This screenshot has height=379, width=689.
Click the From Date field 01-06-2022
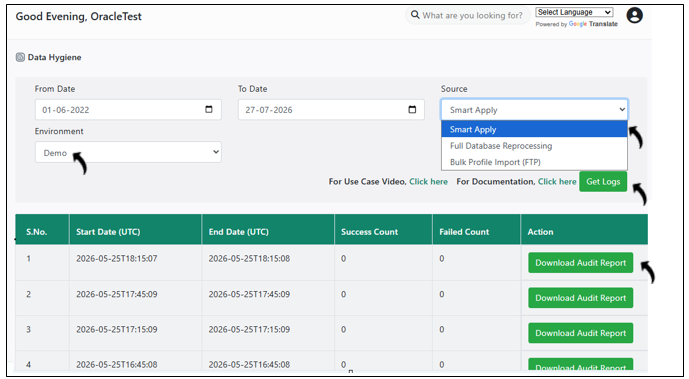click(128, 110)
